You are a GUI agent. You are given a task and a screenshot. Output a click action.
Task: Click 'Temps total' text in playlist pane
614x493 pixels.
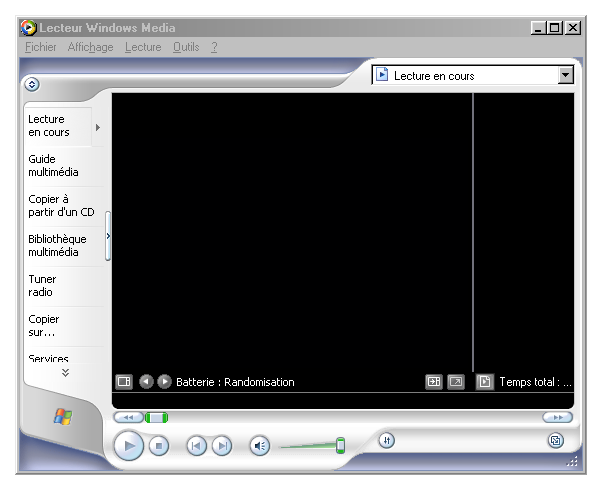[x=535, y=382]
